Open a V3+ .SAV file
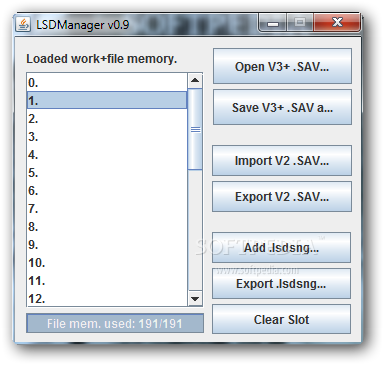 (x=282, y=66)
